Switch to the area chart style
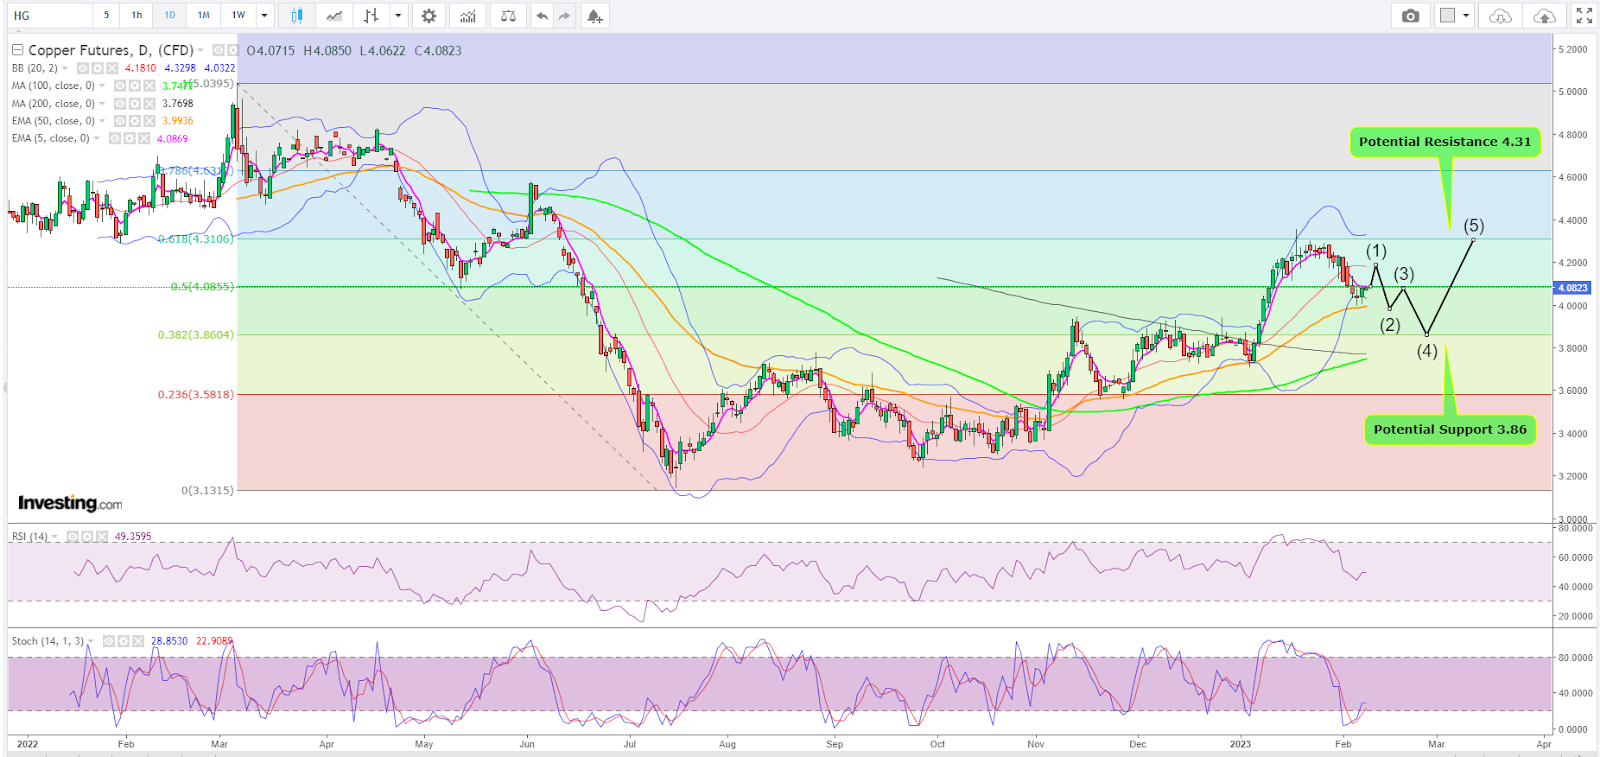 coord(334,16)
